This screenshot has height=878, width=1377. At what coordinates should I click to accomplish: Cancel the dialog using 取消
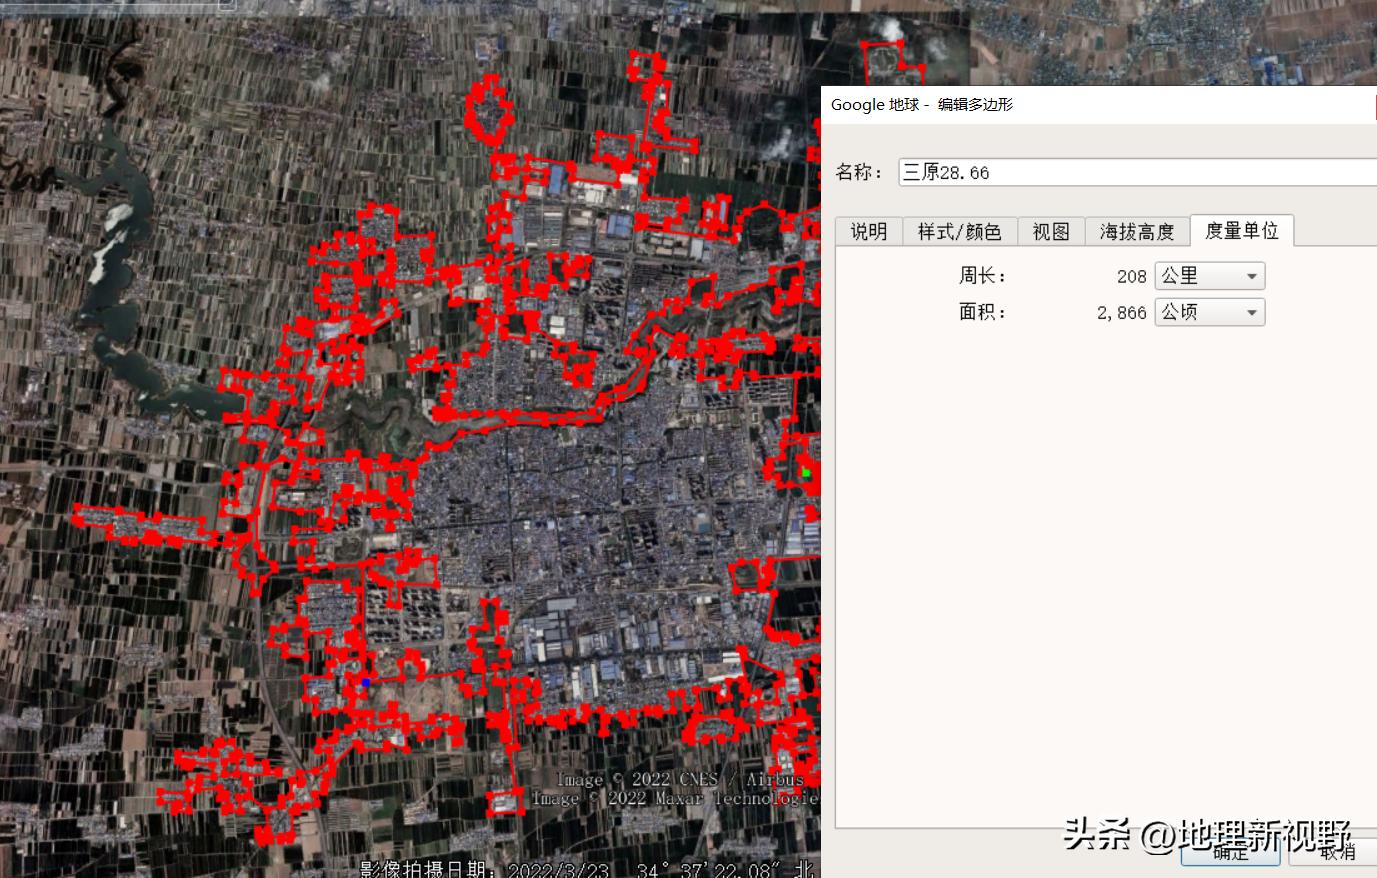(x=1337, y=853)
